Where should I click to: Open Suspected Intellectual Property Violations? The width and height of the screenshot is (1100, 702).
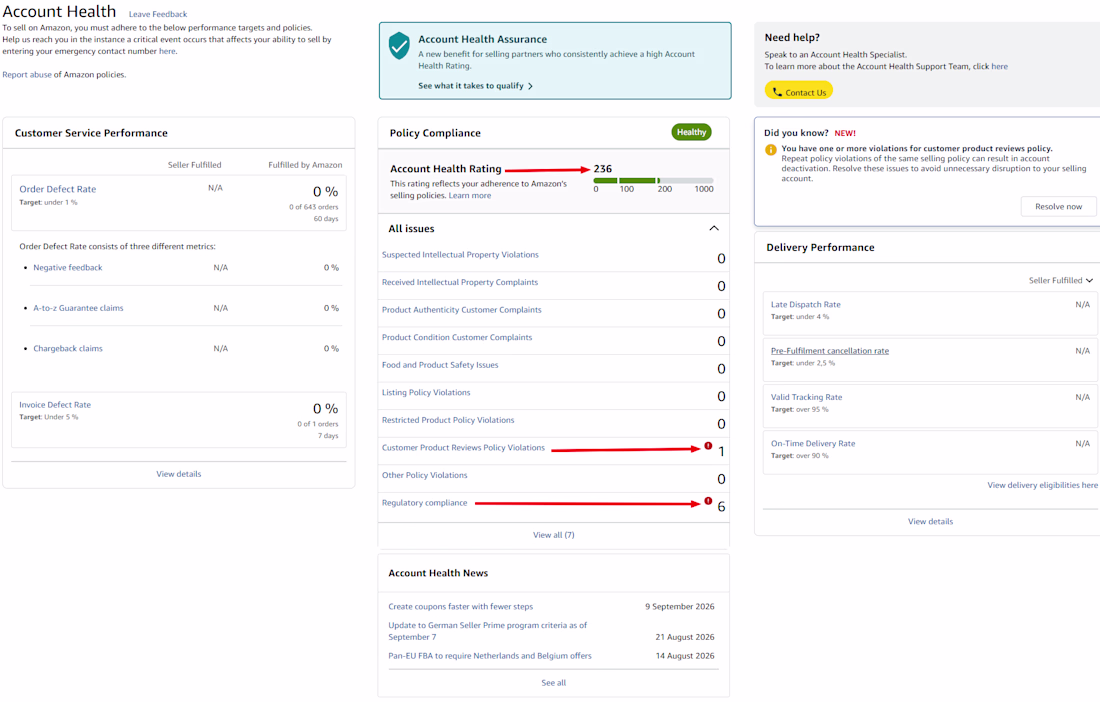(460, 255)
